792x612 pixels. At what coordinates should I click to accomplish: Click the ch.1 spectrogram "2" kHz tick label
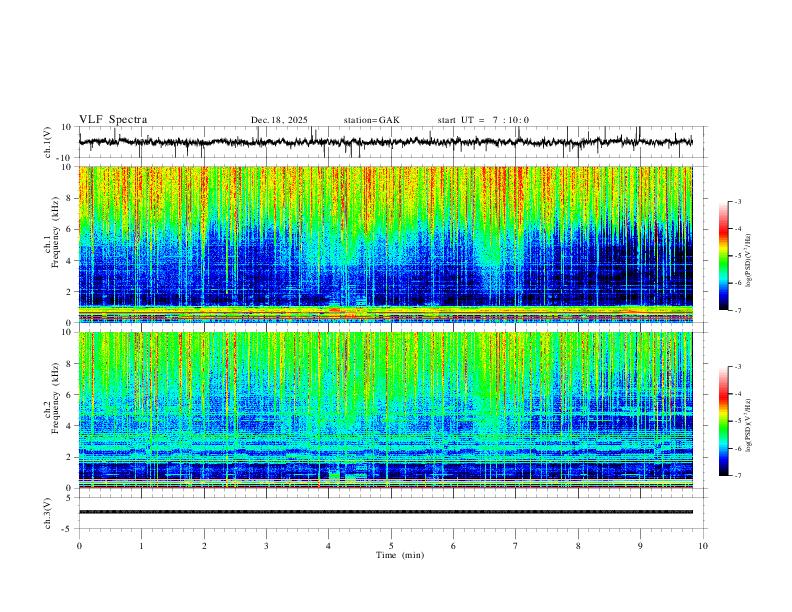tap(70, 291)
